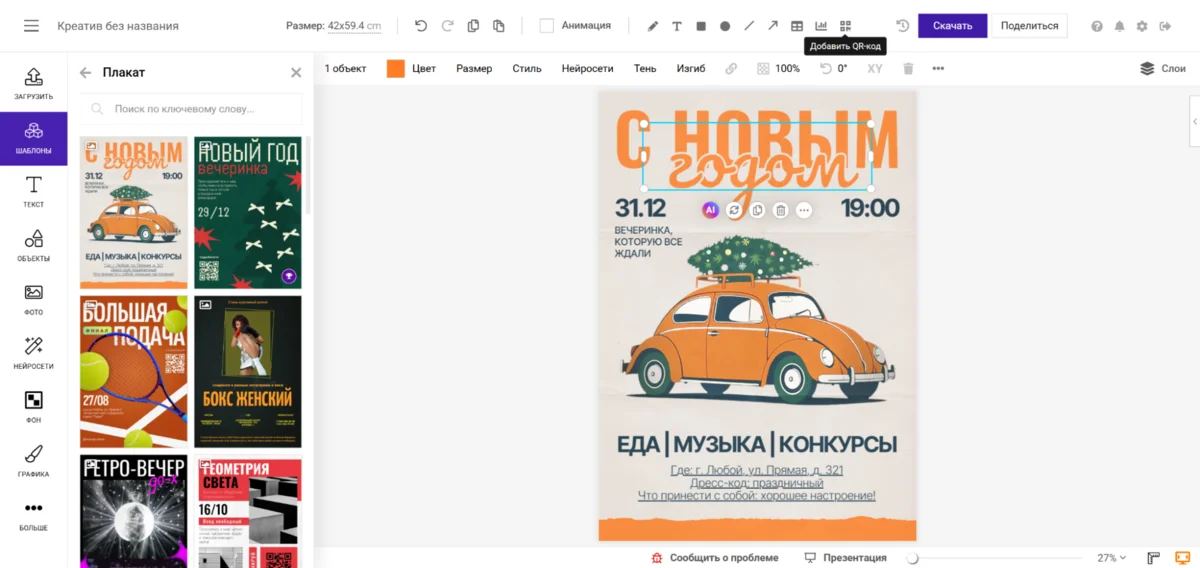This screenshot has width=1200, height=568.
Task: Change canvas size 42x59.4 cm
Action: [354, 26]
